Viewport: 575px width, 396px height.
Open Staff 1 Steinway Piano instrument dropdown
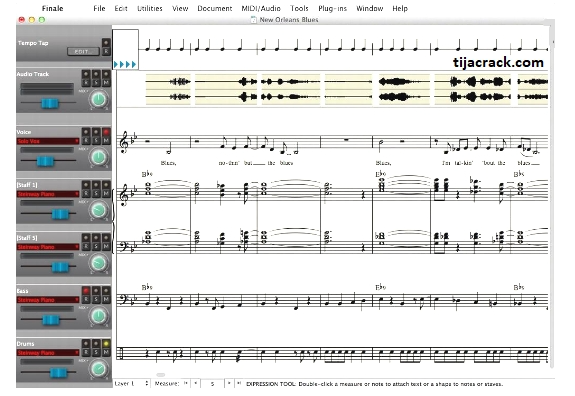tap(48, 194)
